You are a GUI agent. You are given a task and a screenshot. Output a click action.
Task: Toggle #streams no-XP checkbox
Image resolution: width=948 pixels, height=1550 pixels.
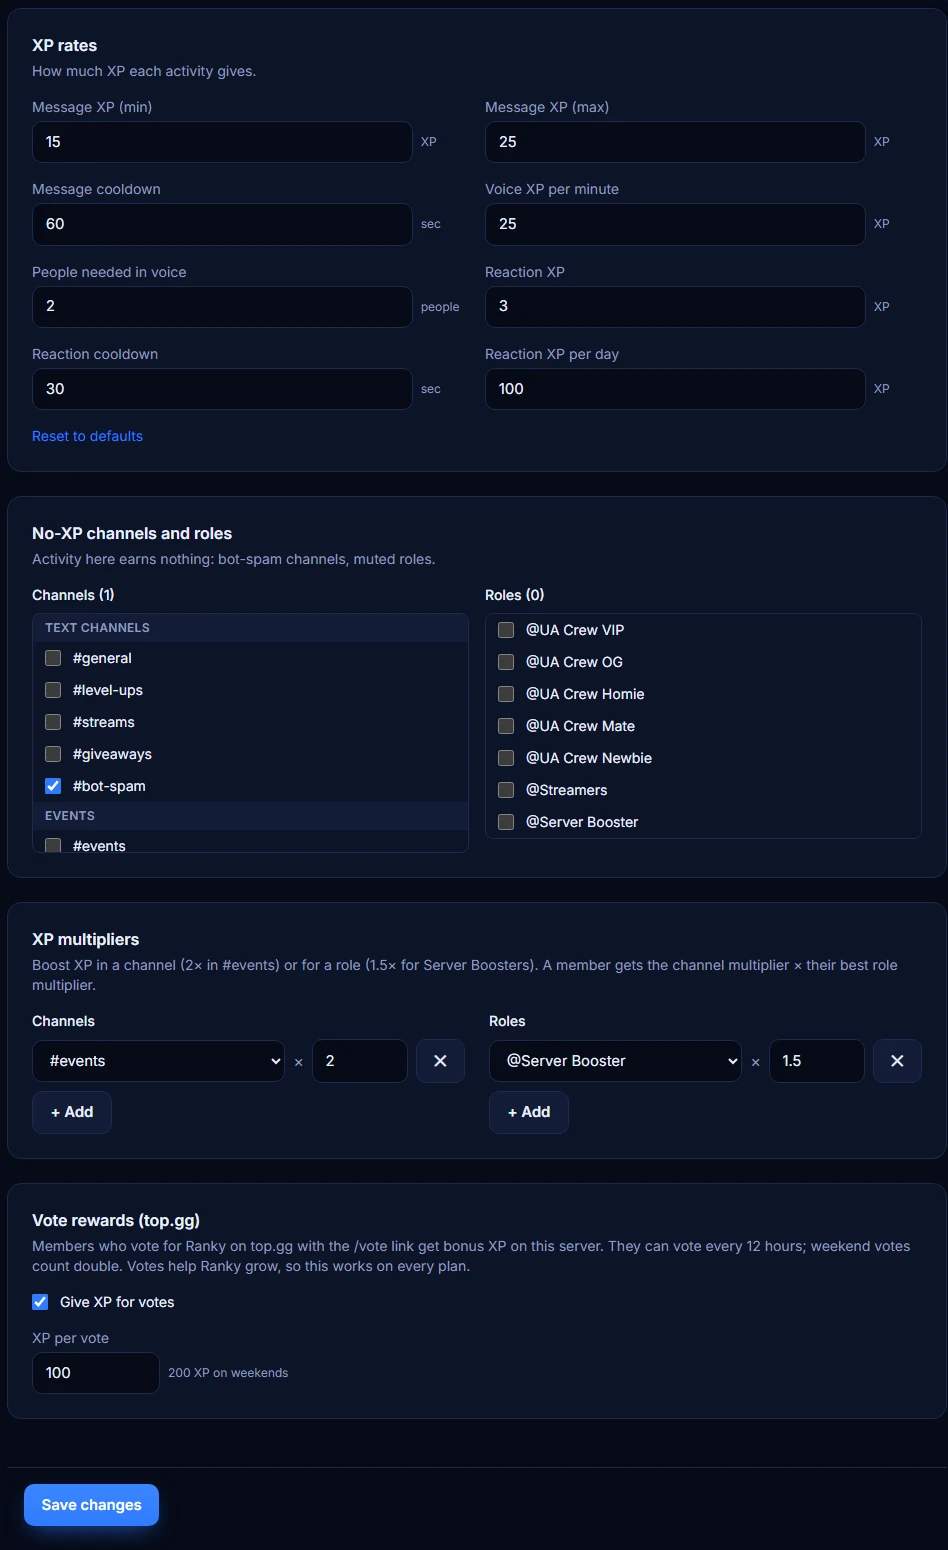click(53, 722)
